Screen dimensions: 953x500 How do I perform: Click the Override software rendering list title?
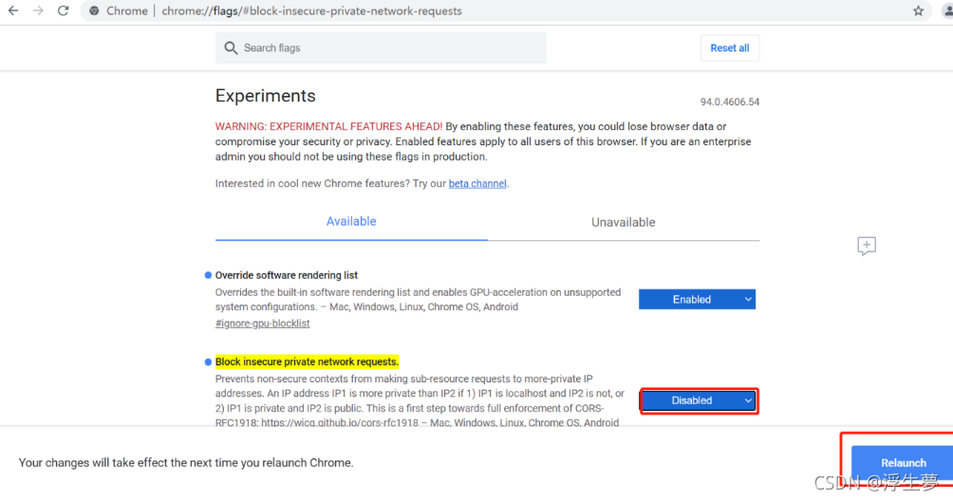click(x=286, y=275)
